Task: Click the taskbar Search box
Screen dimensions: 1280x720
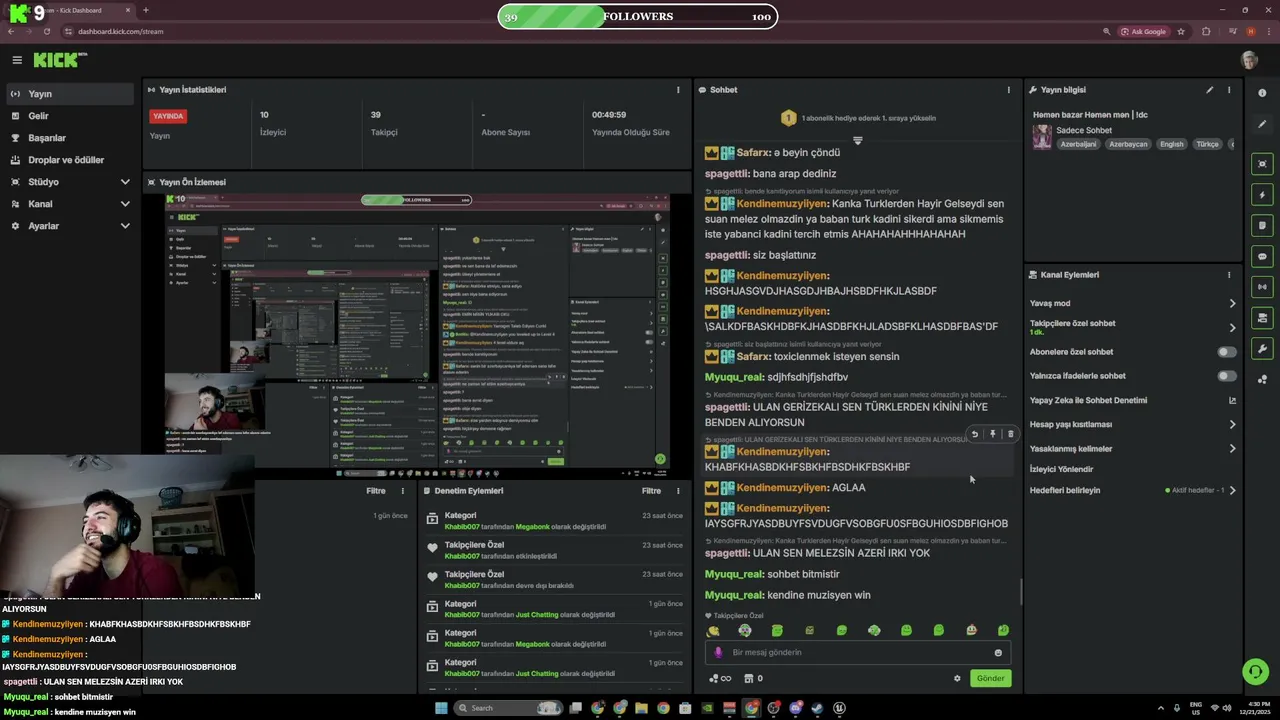Action: click(x=508, y=708)
